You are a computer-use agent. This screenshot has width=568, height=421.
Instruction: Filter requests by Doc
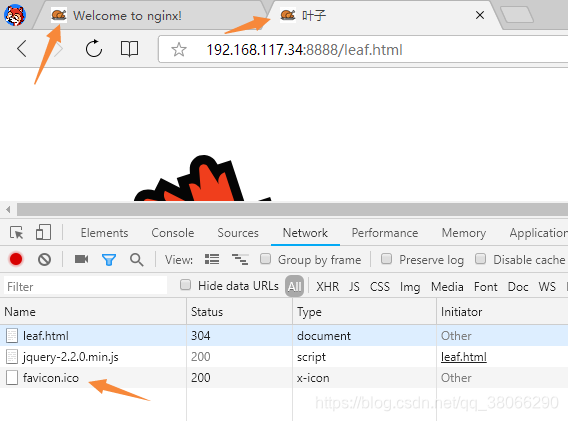[x=518, y=287]
